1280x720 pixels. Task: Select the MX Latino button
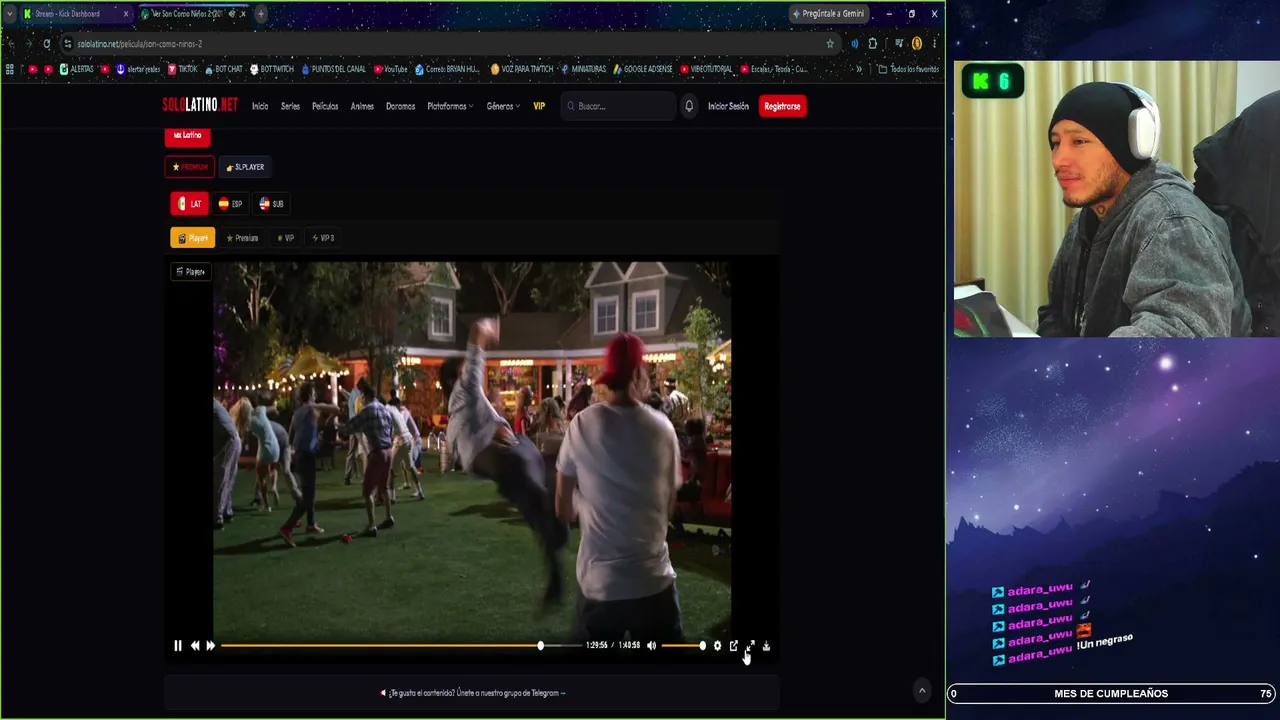(x=187, y=136)
